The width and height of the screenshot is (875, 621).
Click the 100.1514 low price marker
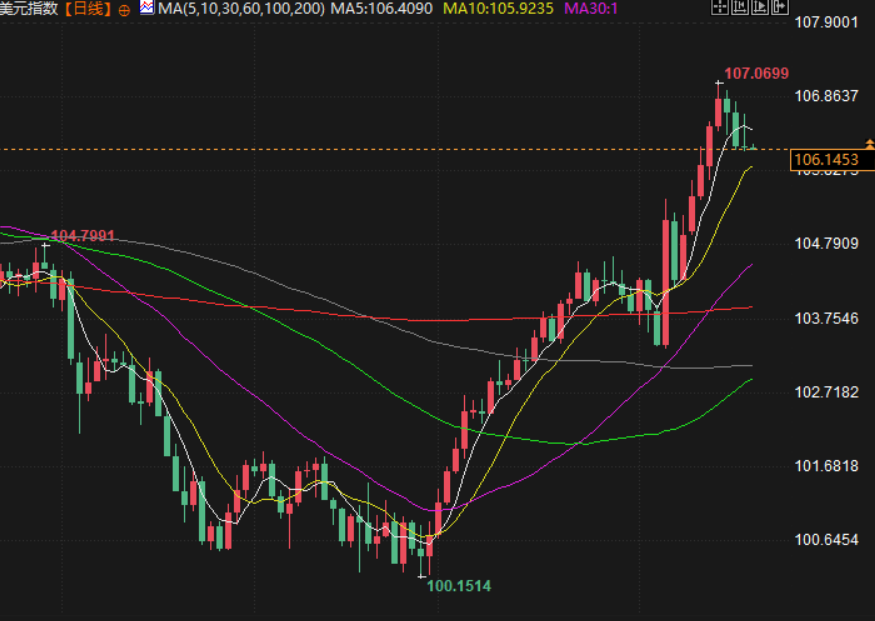point(459,585)
